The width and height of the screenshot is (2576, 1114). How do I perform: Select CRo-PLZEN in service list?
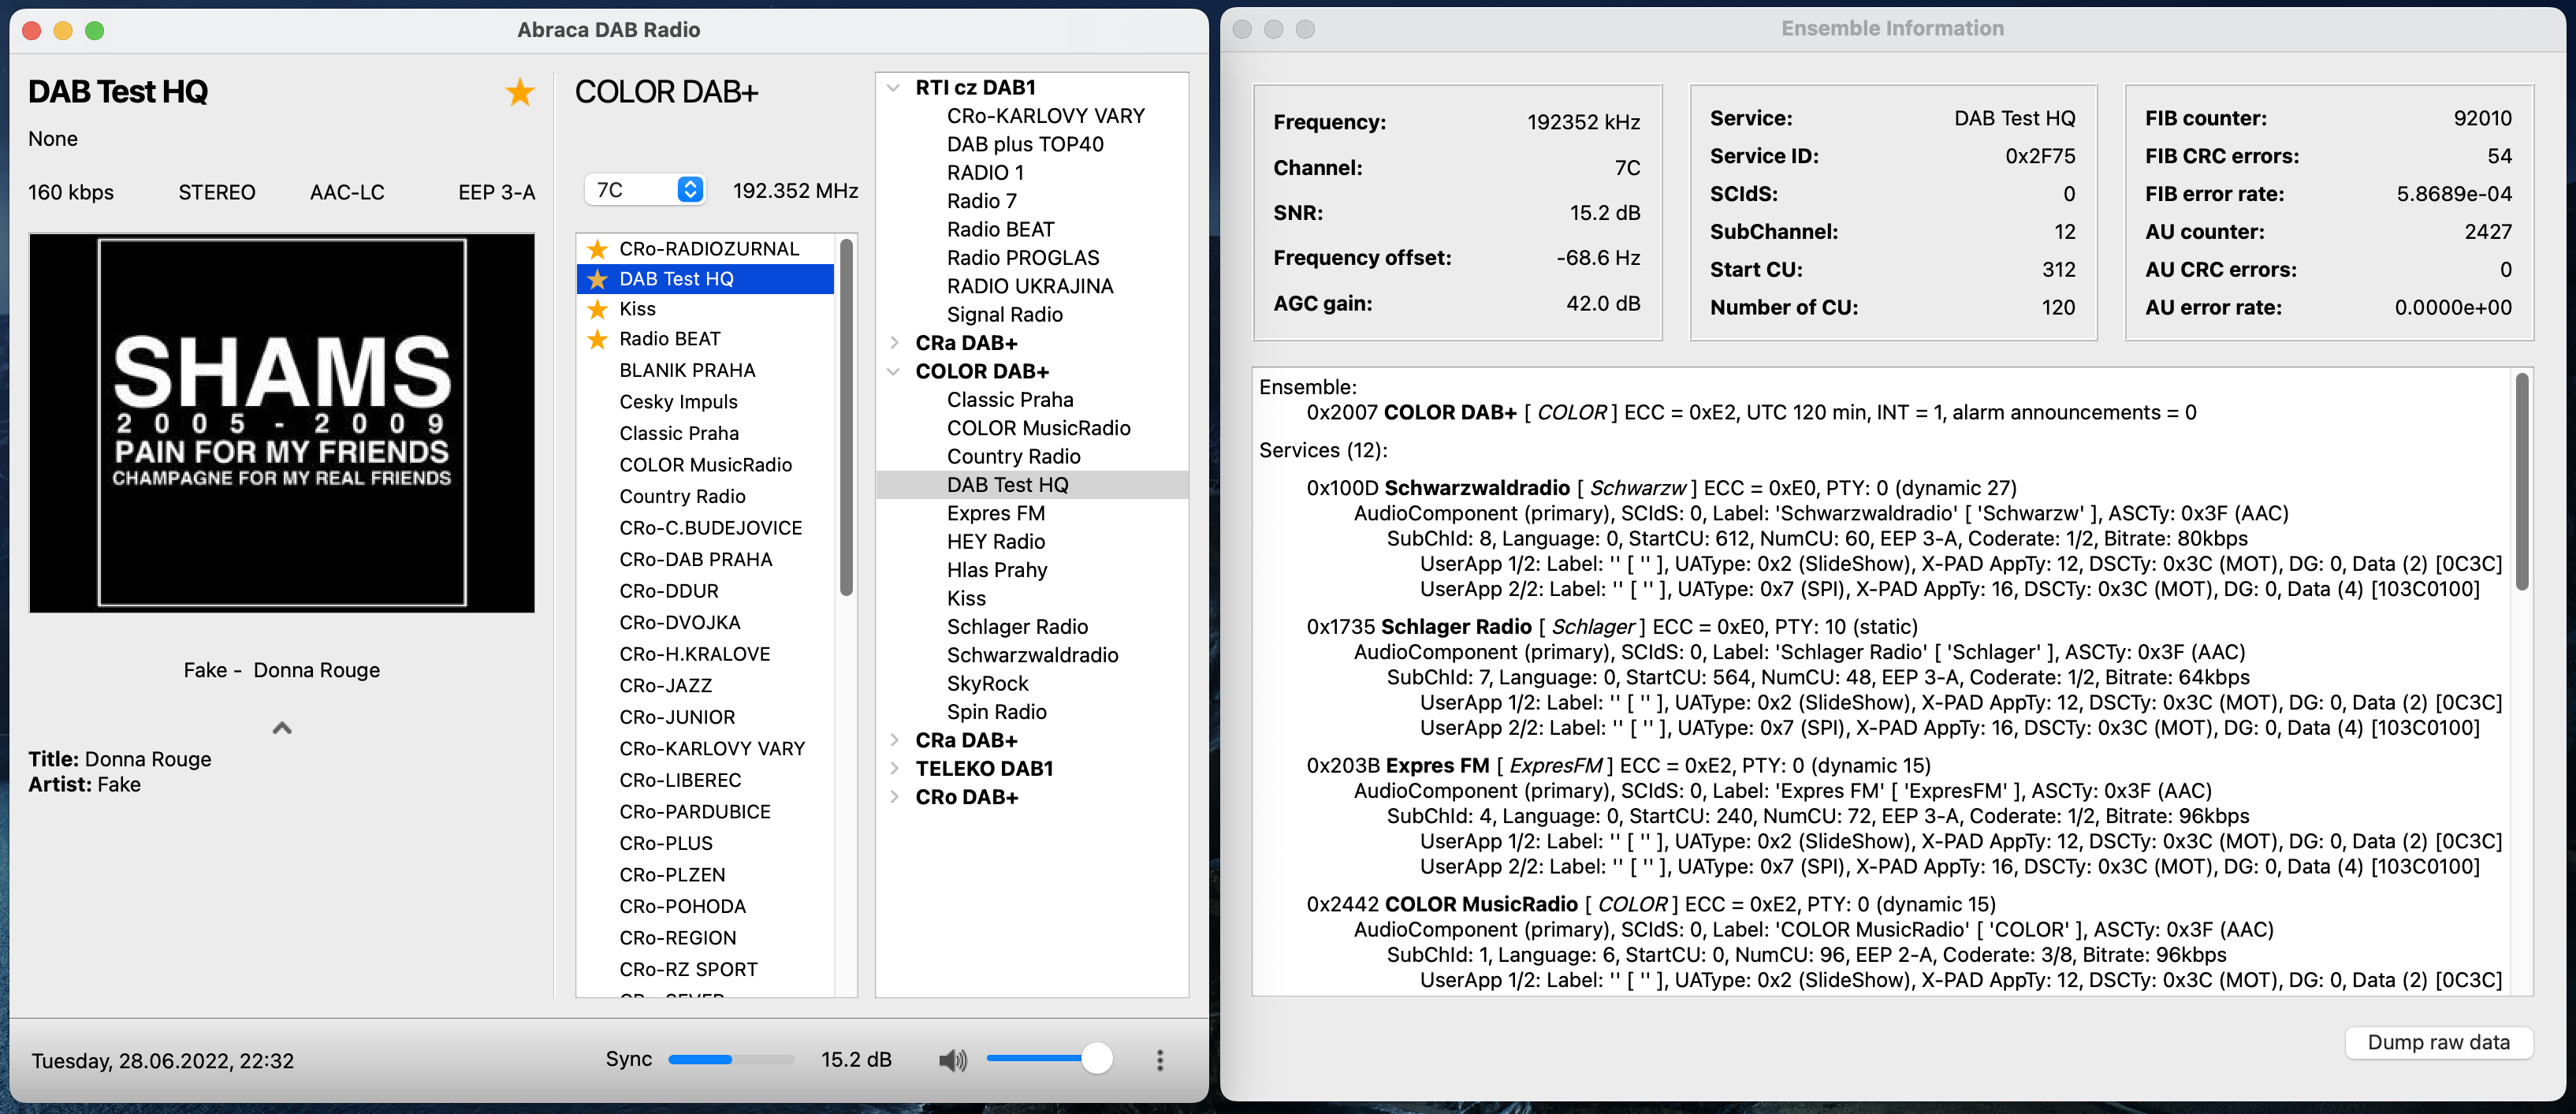706,874
